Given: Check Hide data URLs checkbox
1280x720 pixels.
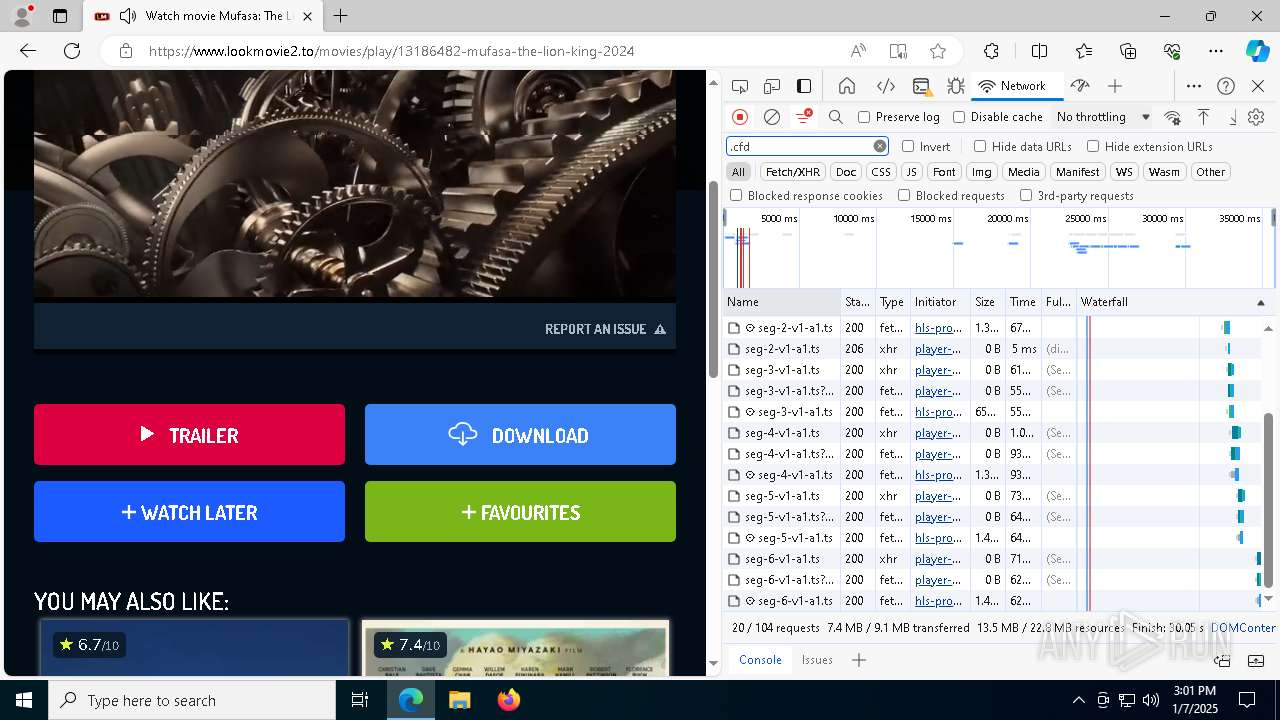Looking at the screenshot, I should click(x=980, y=146).
